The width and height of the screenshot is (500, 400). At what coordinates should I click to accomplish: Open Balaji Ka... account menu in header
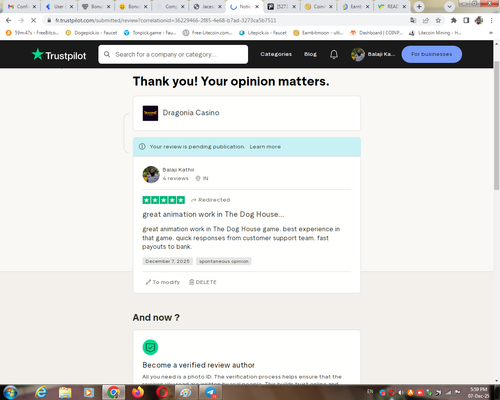pos(373,54)
